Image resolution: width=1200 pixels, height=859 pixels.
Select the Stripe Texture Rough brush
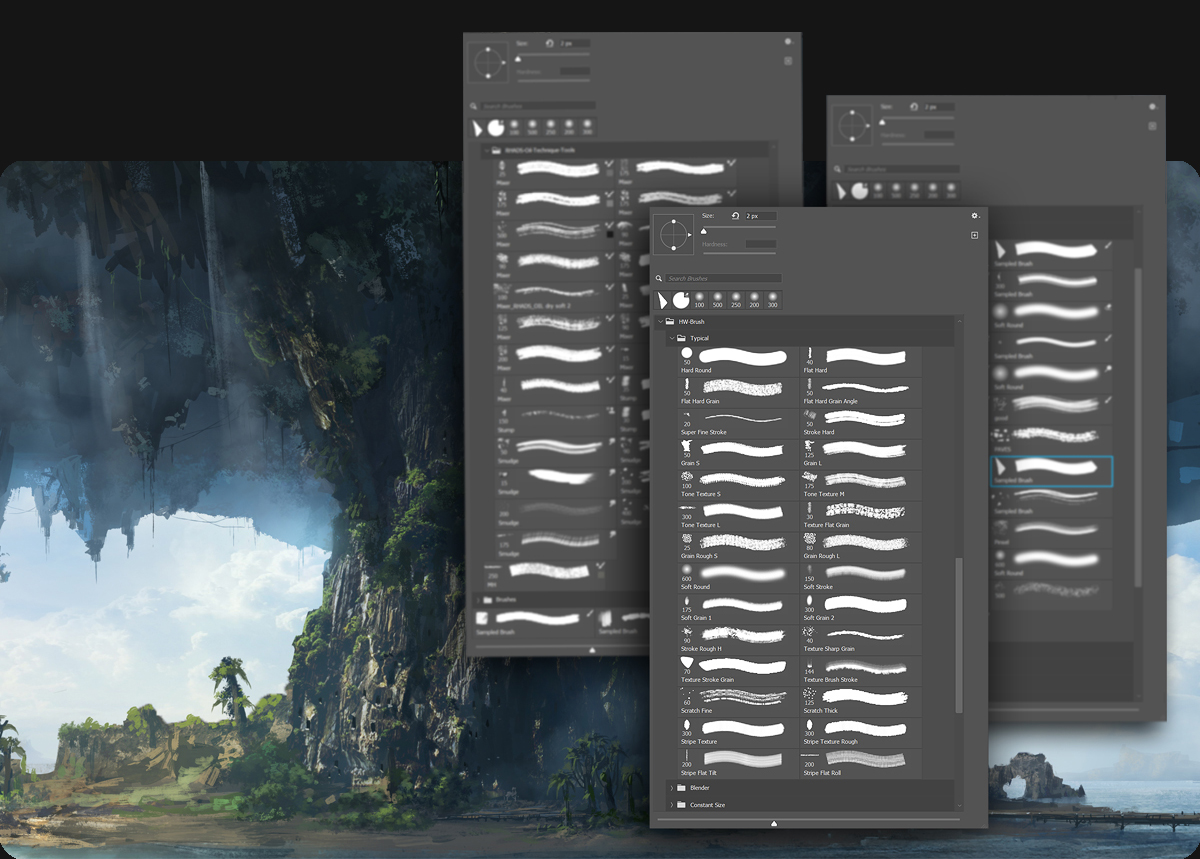point(861,733)
